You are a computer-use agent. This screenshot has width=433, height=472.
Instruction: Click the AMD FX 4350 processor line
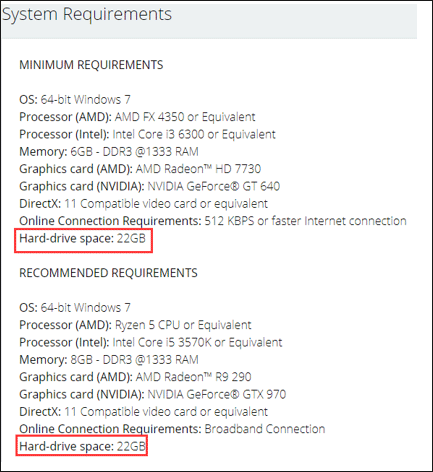click(x=137, y=117)
